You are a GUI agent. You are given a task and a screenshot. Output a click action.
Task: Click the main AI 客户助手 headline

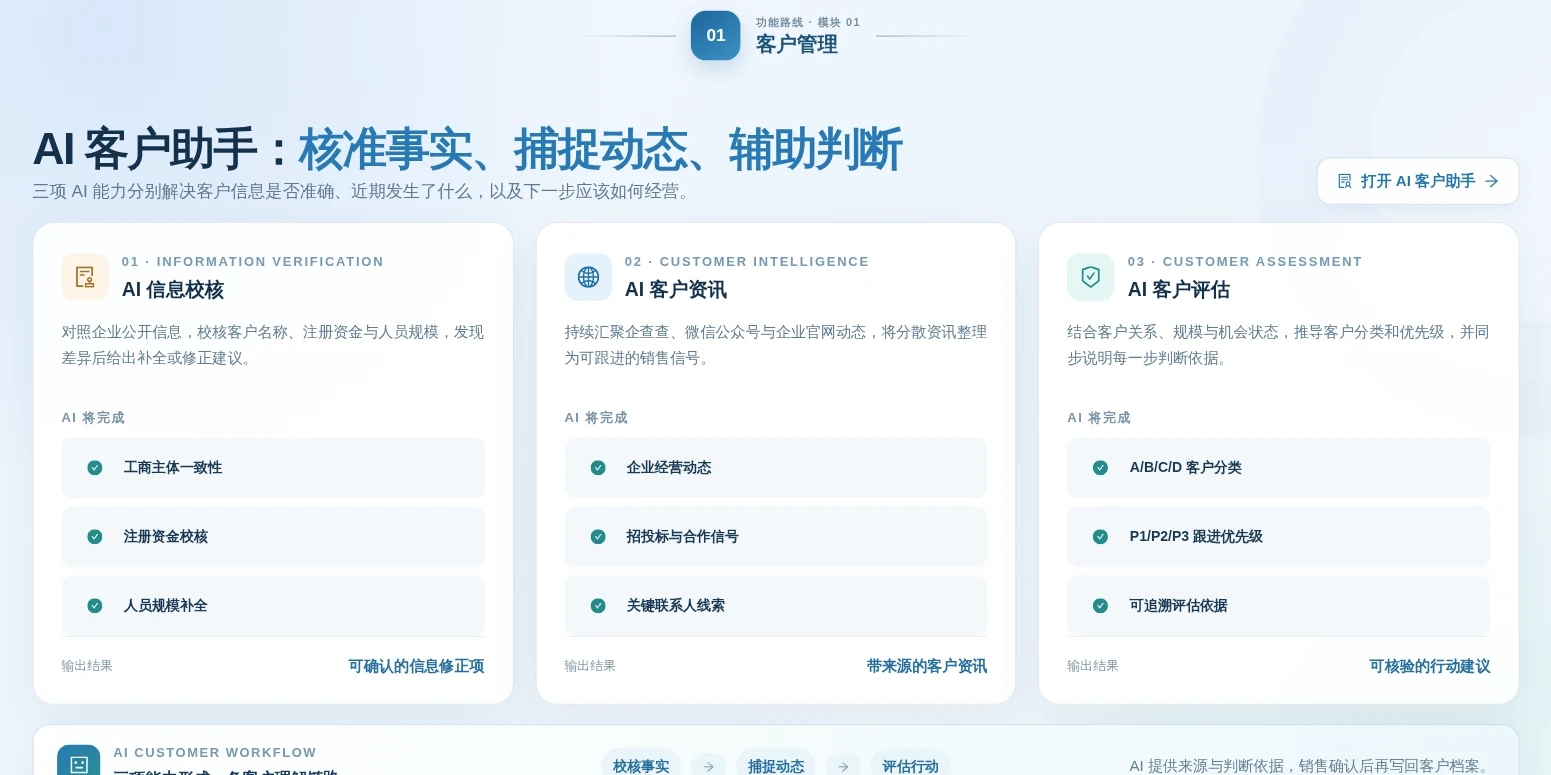pos(467,150)
